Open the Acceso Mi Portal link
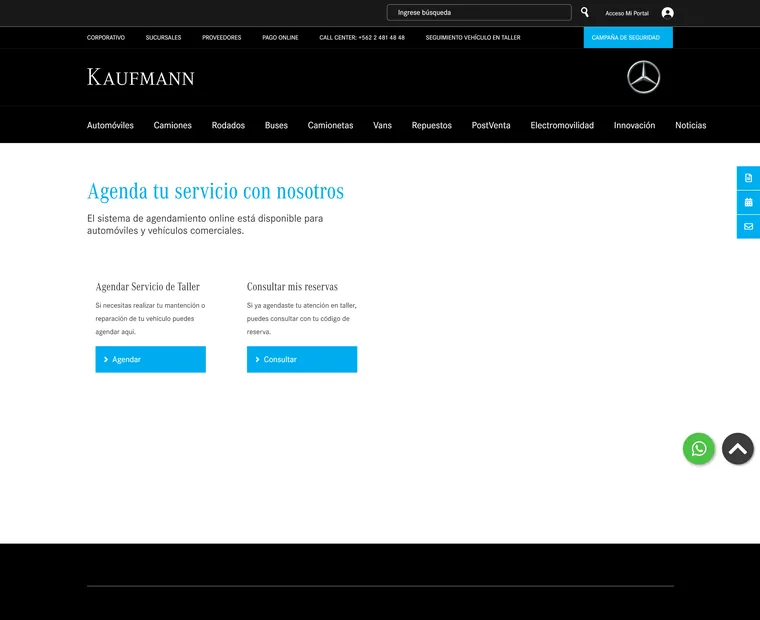 (x=627, y=14)
